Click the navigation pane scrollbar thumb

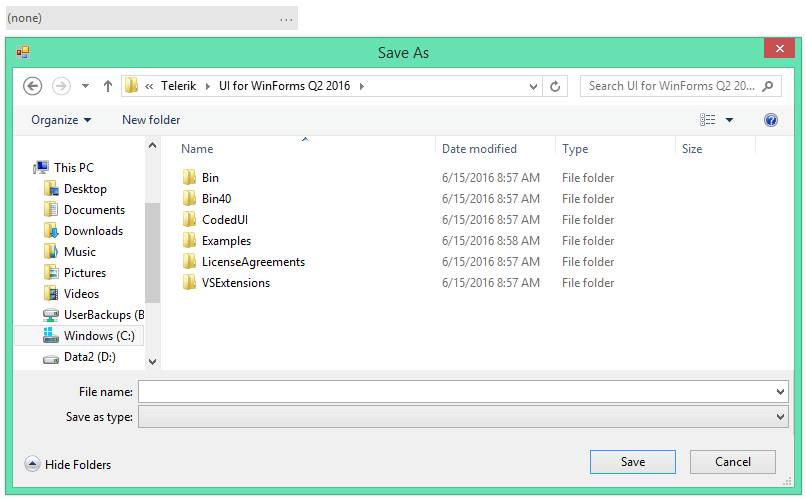click(x=152, y=253)
